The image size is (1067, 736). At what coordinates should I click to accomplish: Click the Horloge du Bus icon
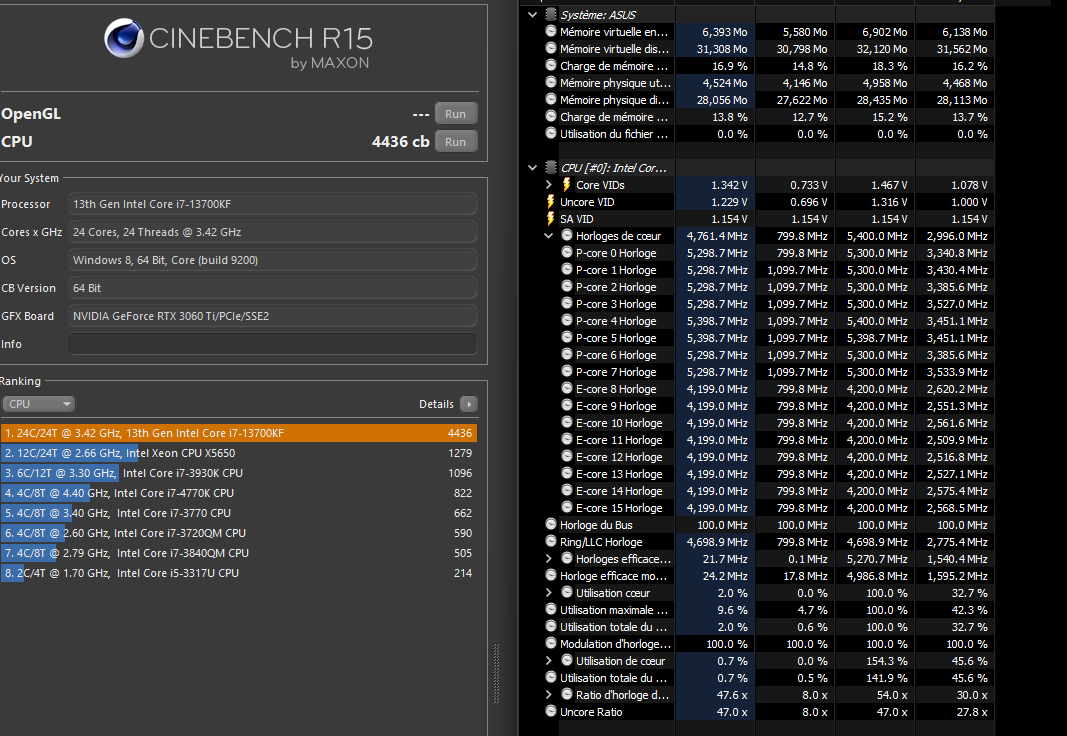pyautogui.click(x=551, y=524)
